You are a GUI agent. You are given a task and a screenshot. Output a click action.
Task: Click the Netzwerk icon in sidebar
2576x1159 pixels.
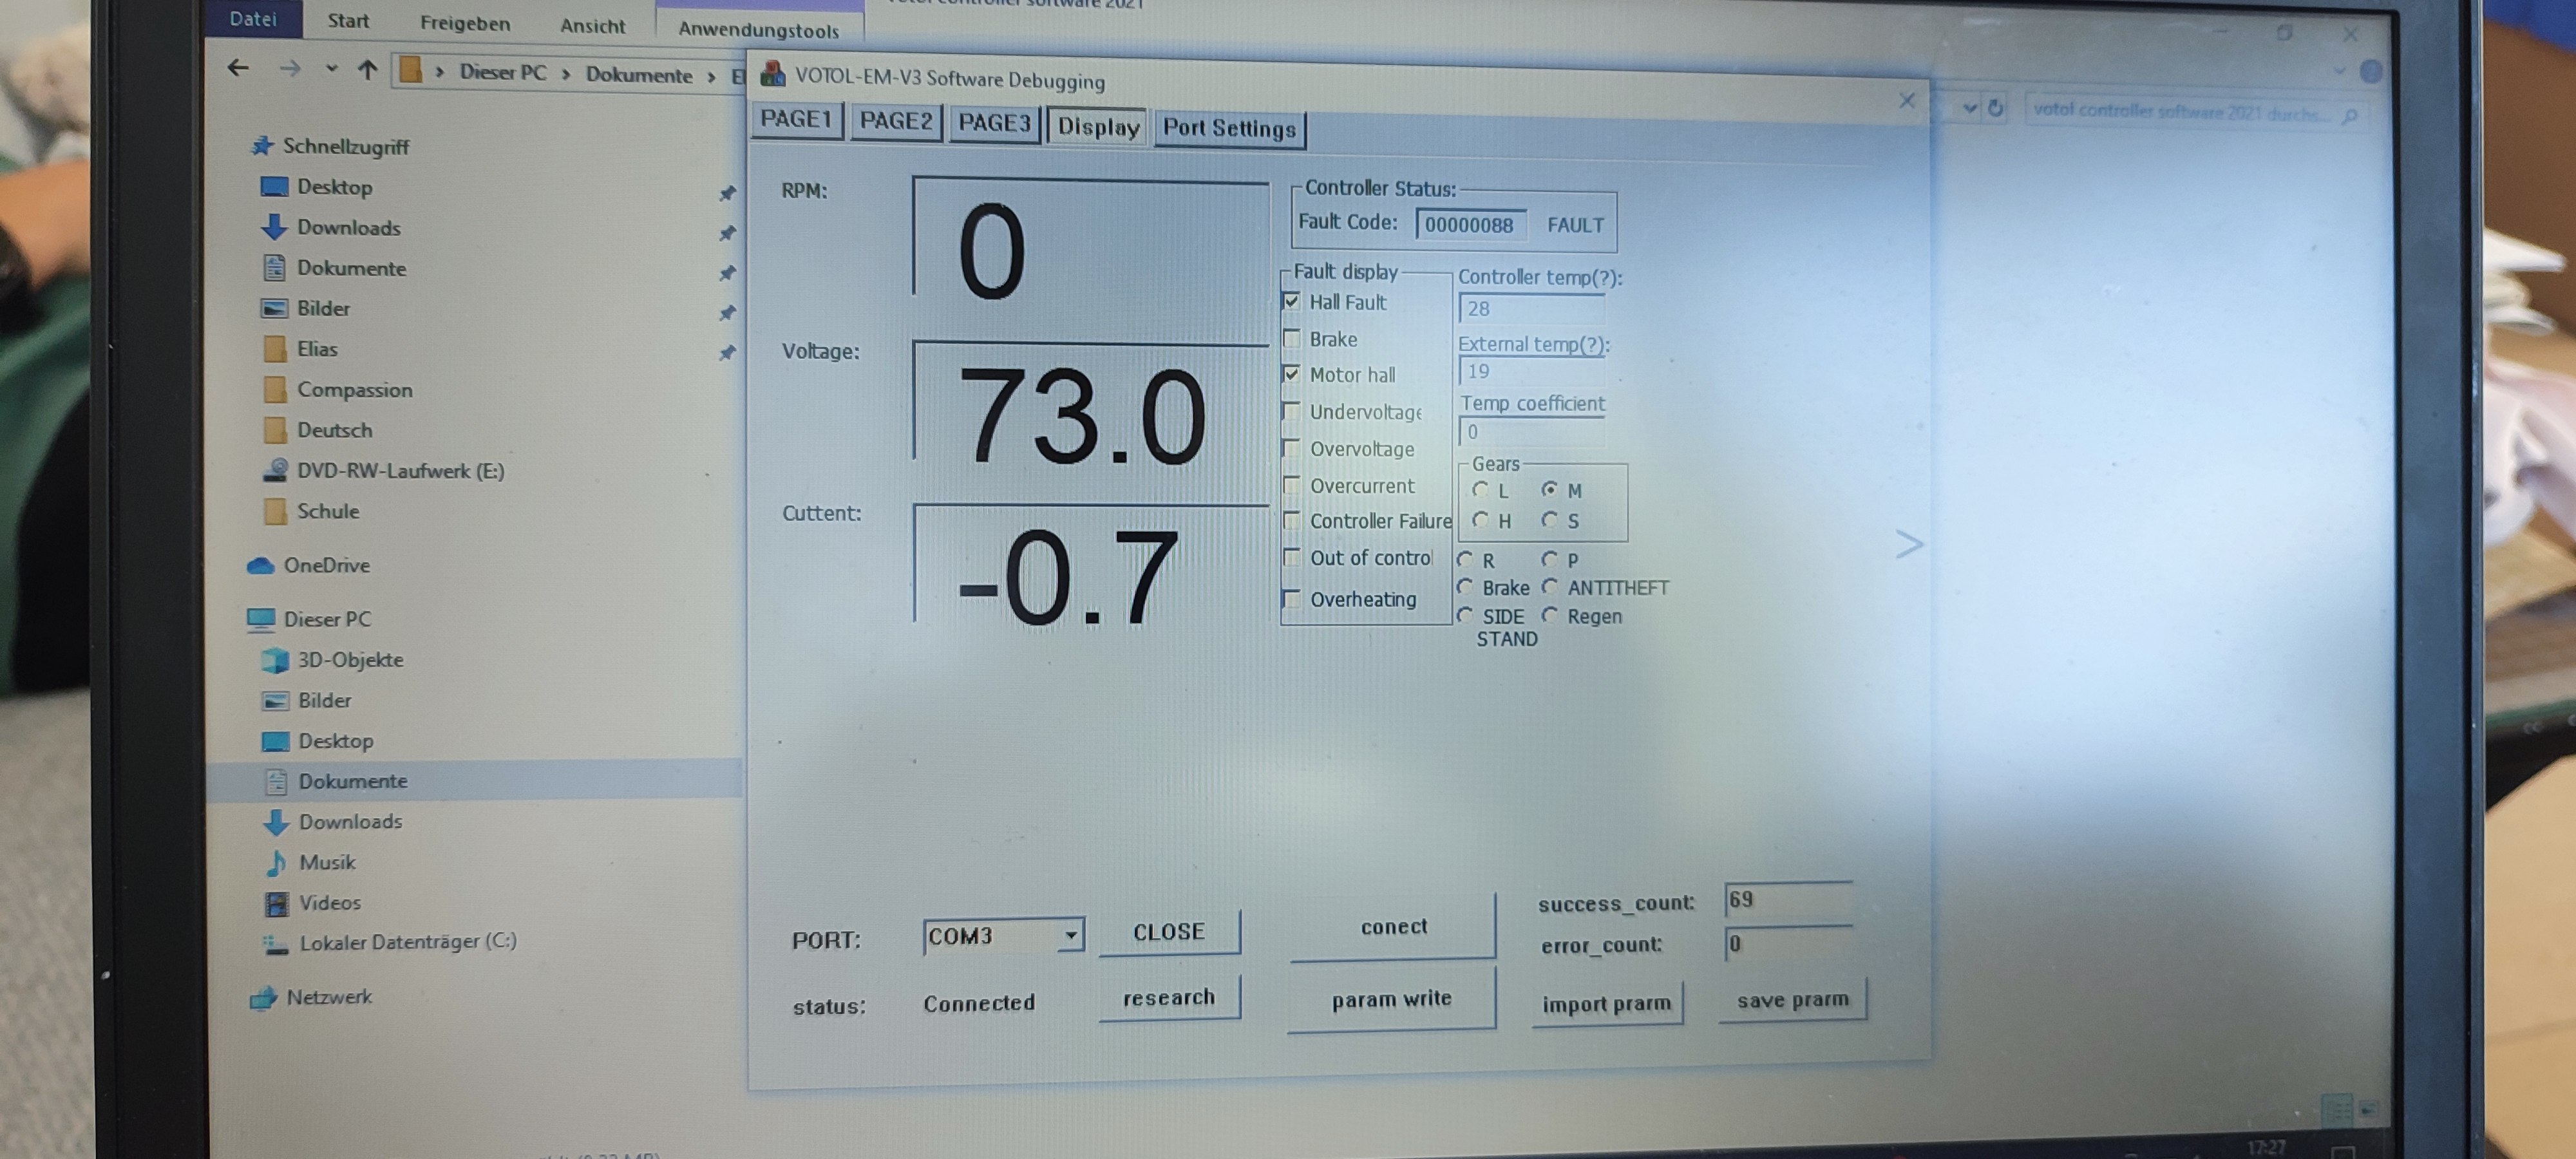(x=263, y=997)
